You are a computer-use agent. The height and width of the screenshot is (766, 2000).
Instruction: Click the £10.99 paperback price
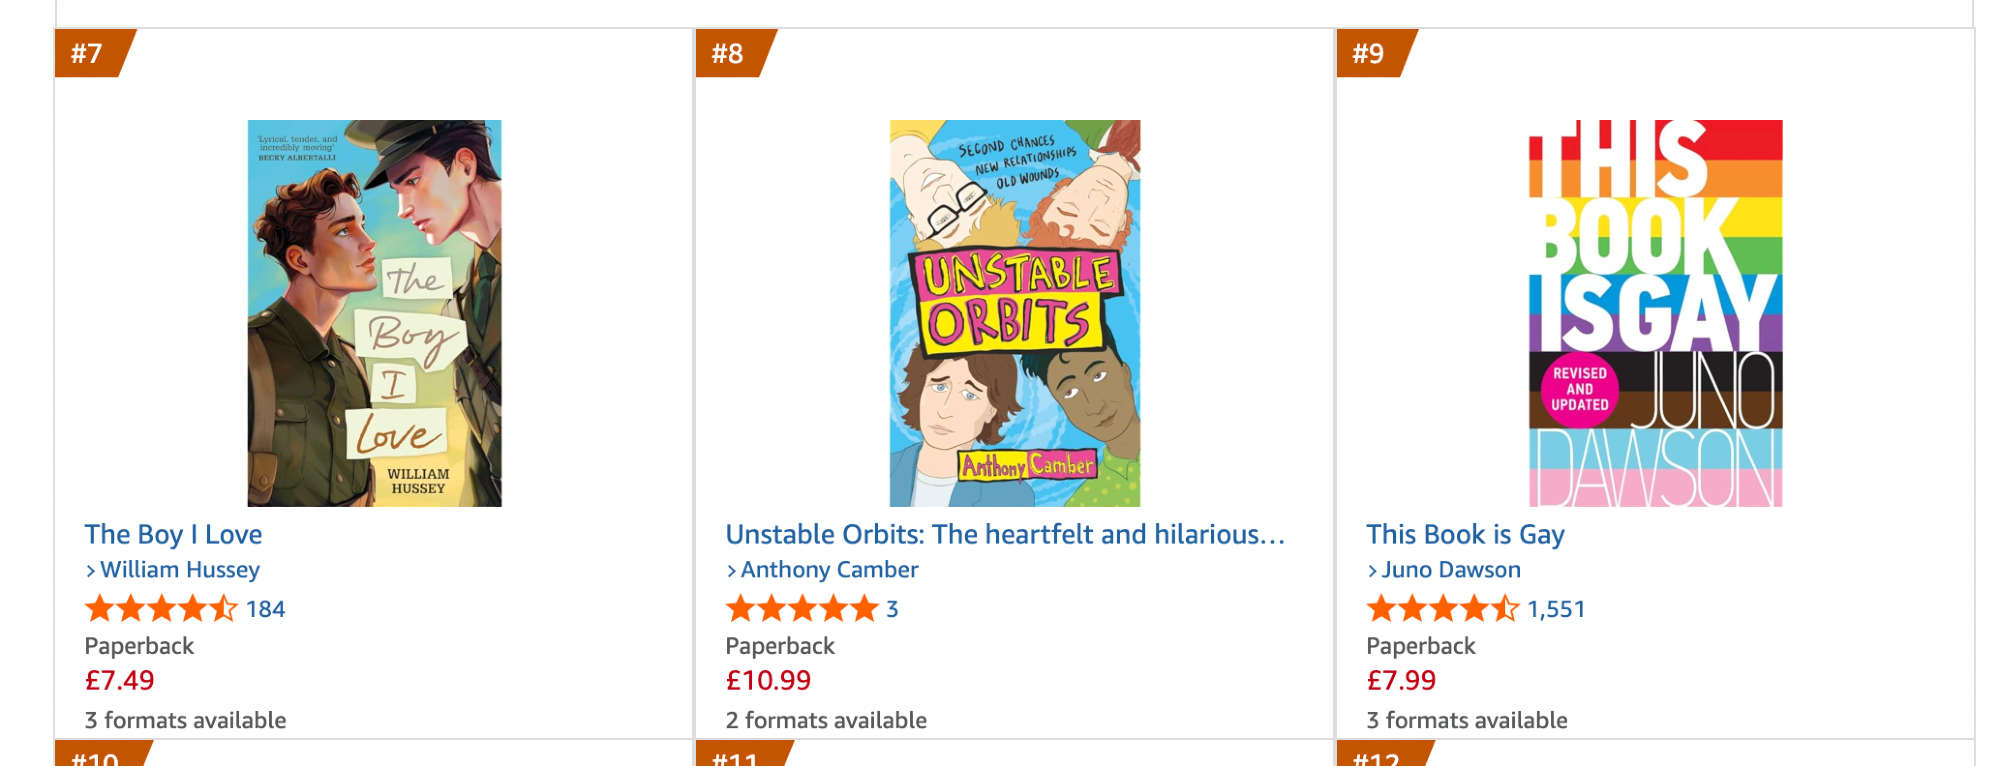tap(768, 681)
